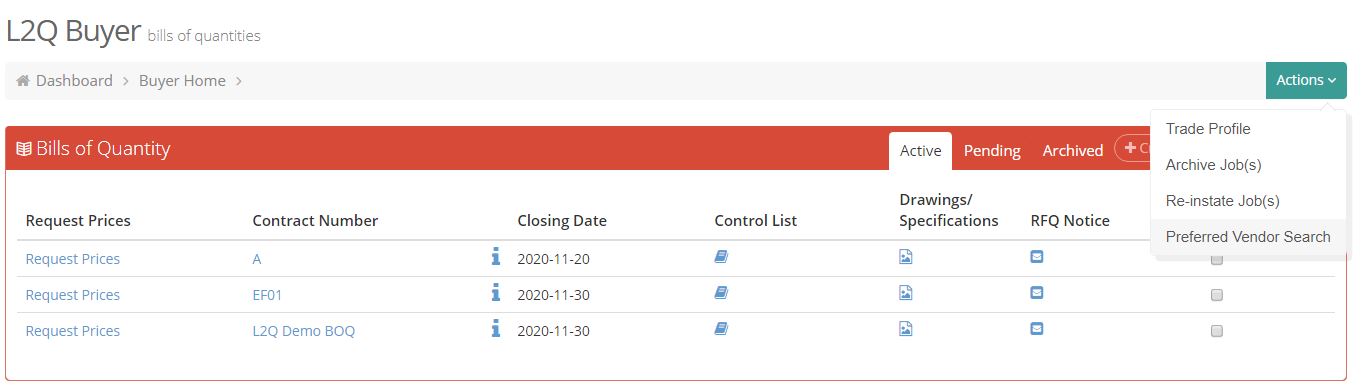Tick the checkbox in contract A row

(x=1217, y=259)
